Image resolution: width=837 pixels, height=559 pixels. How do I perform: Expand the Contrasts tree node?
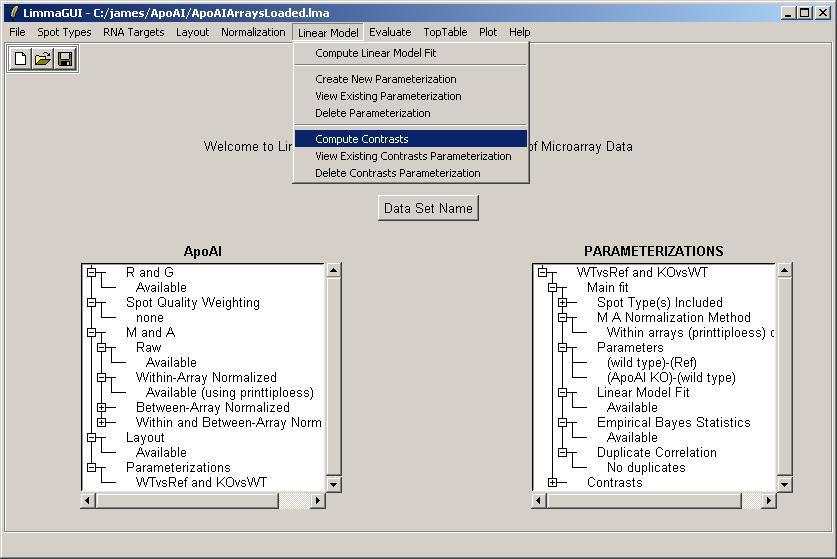coord(553,483)
